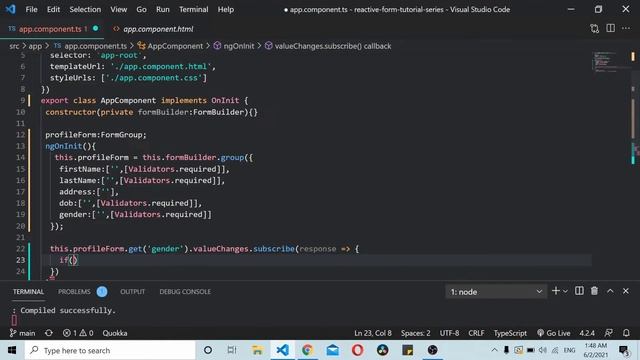This screenshot has width=640, height=360.
Task: Start Go Live server
Action: click(x=553, y=333)
